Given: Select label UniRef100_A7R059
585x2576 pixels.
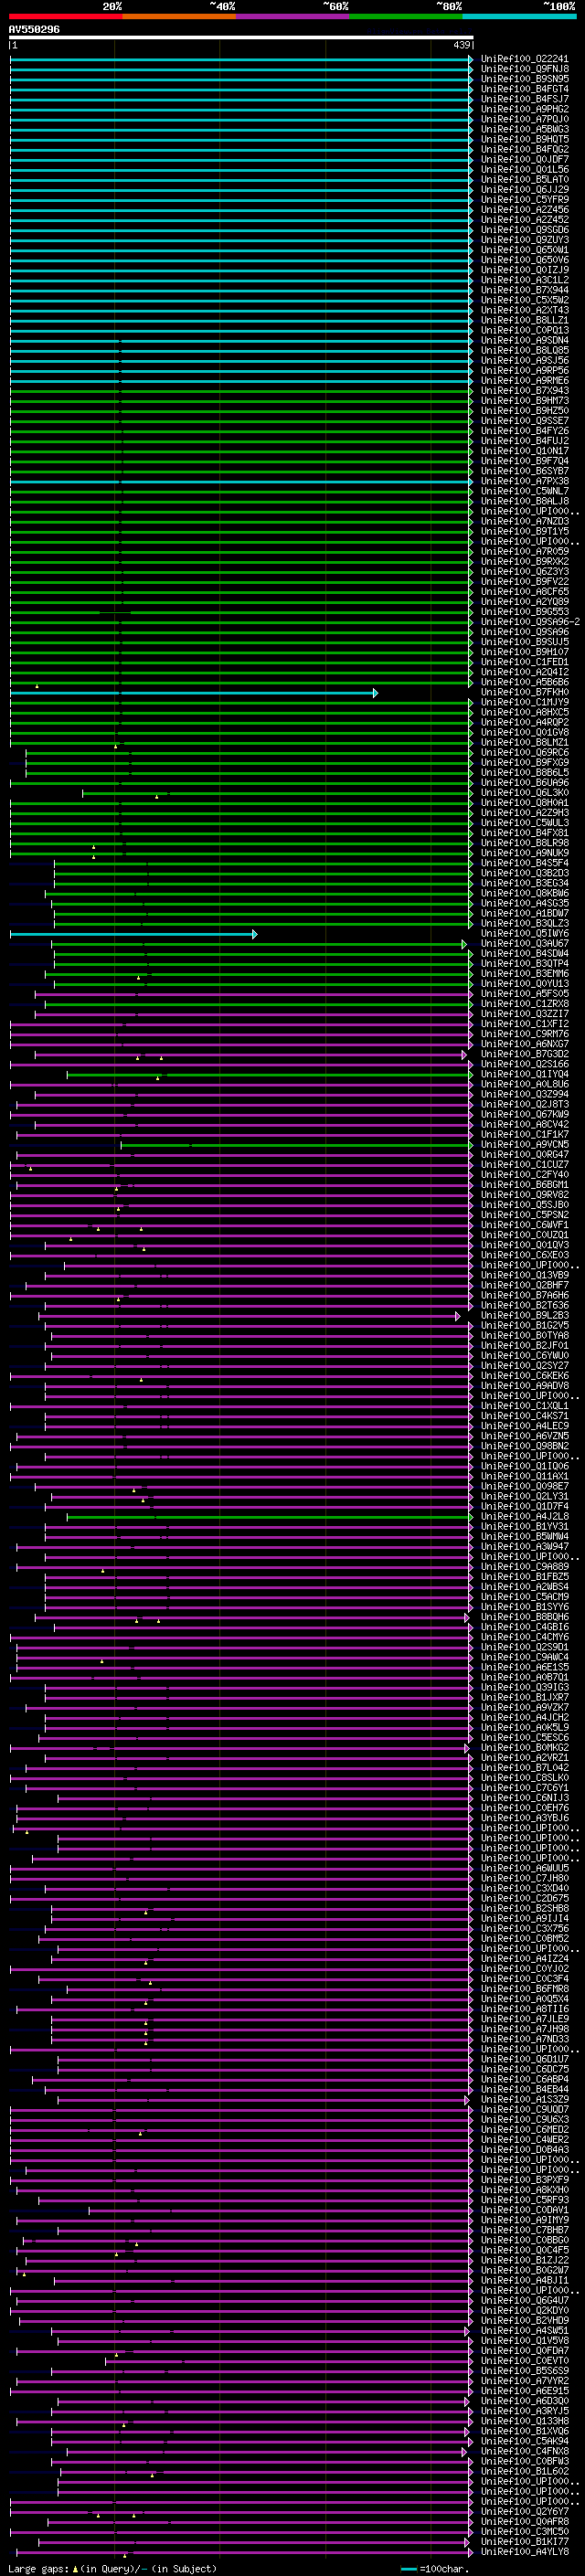Looking at the screenshot, I should pyautogui.click(x=525, y=551).
